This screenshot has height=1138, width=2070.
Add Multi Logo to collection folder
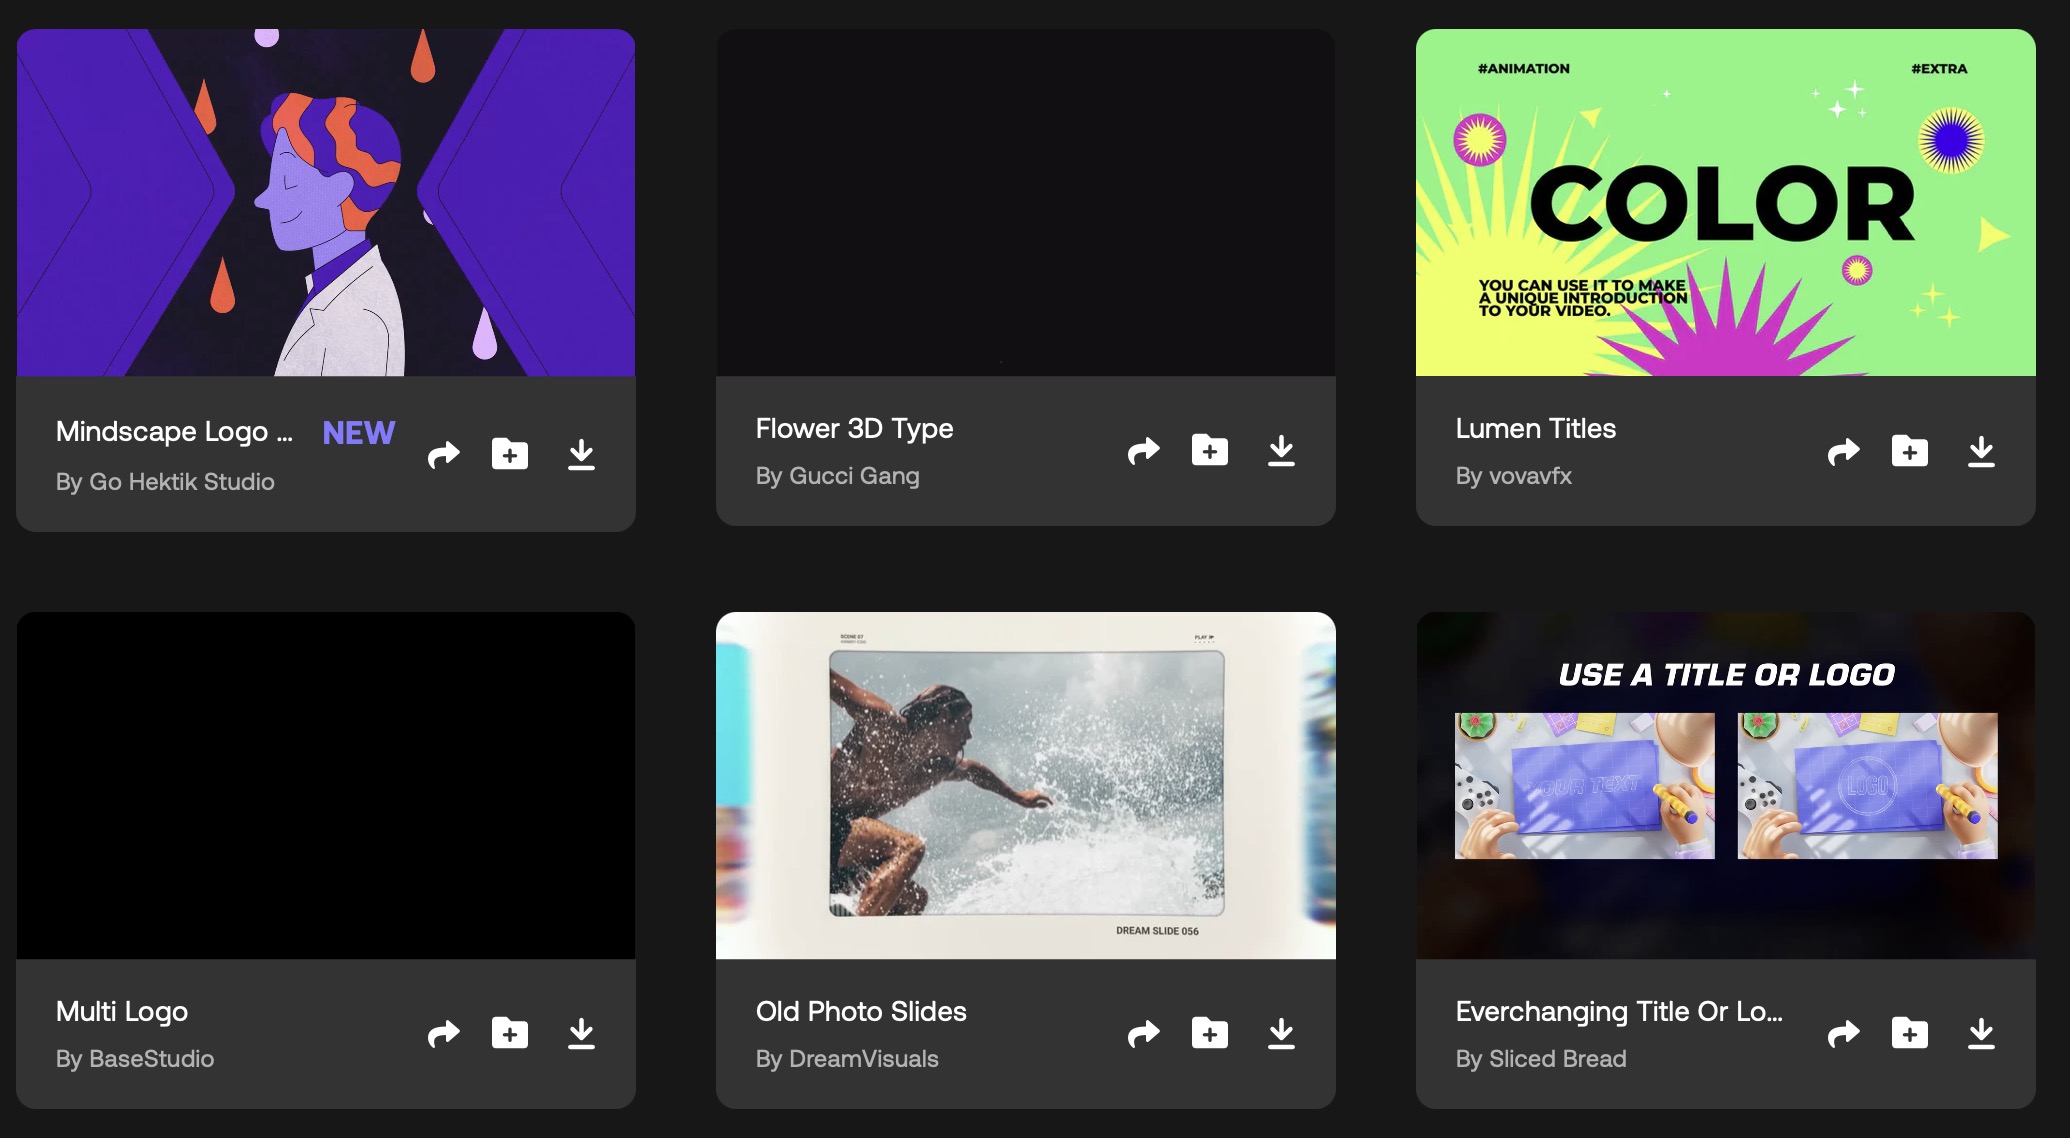point(509,1034)
